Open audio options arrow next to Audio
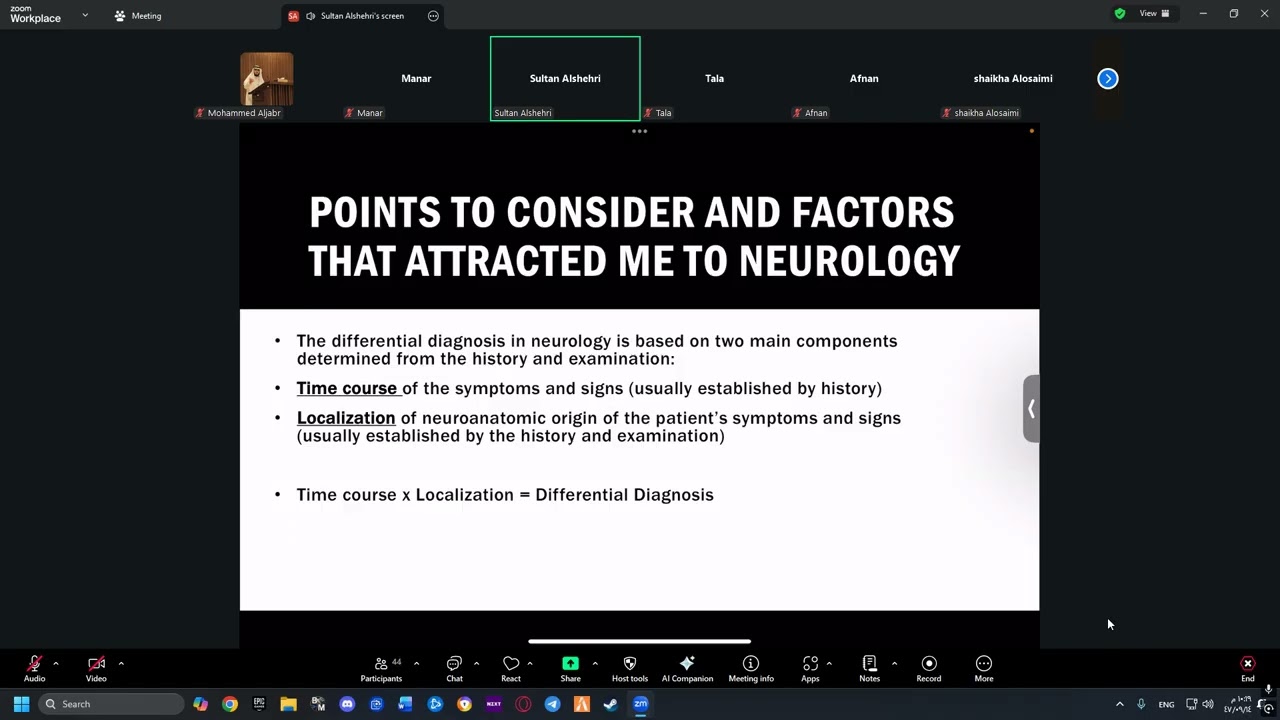The width and height of the screenshot is (1280, 720). click(x=56, y=663)
